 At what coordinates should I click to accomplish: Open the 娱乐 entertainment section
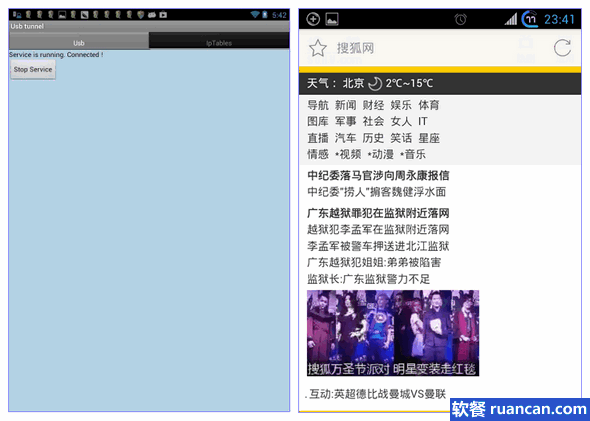(401, 105)
